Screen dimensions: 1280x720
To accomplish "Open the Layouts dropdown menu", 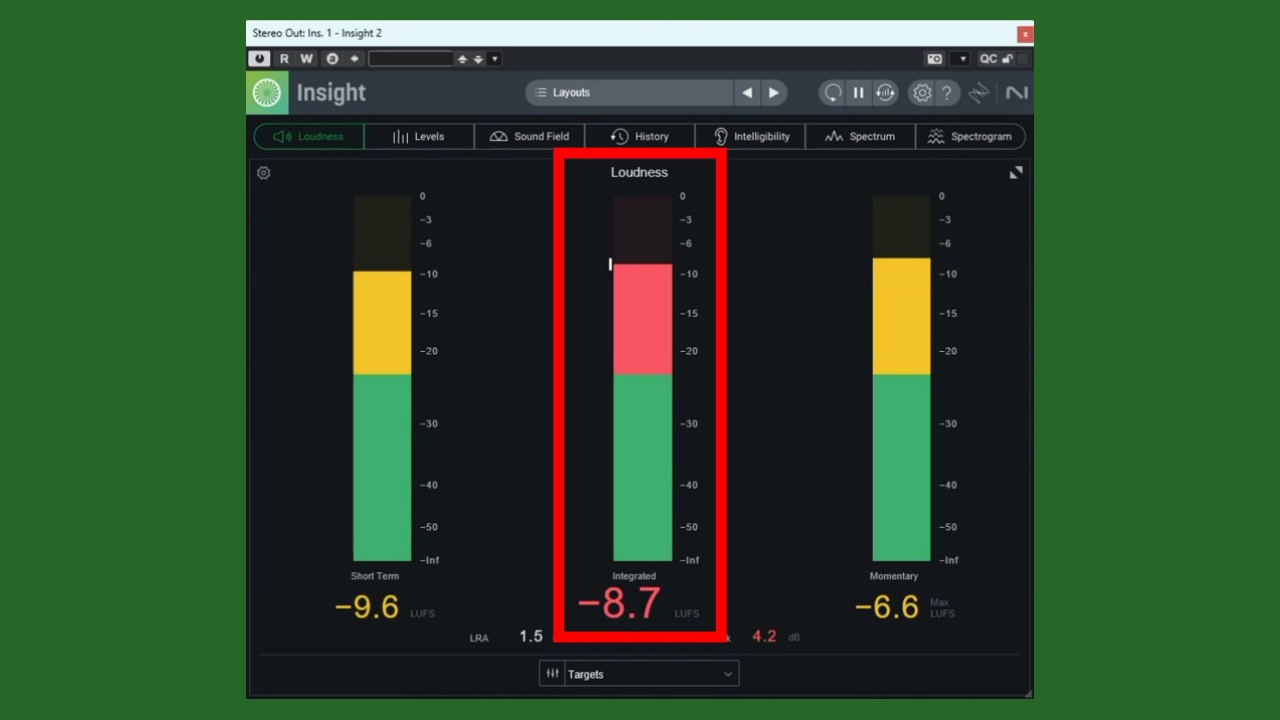I will click(630, 93).
